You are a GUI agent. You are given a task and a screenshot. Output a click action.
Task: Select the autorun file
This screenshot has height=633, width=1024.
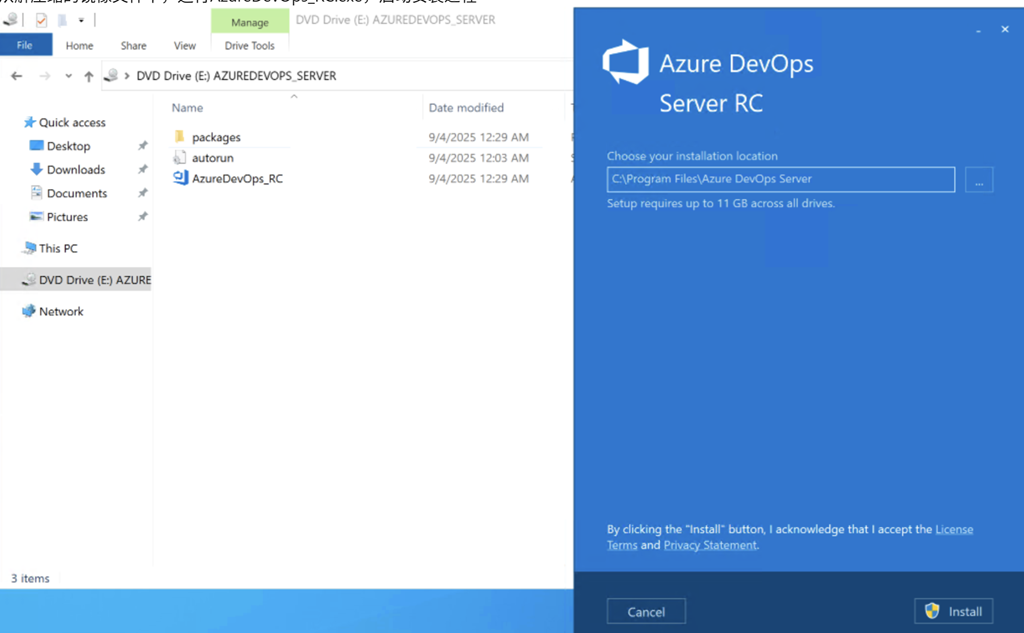212,157
